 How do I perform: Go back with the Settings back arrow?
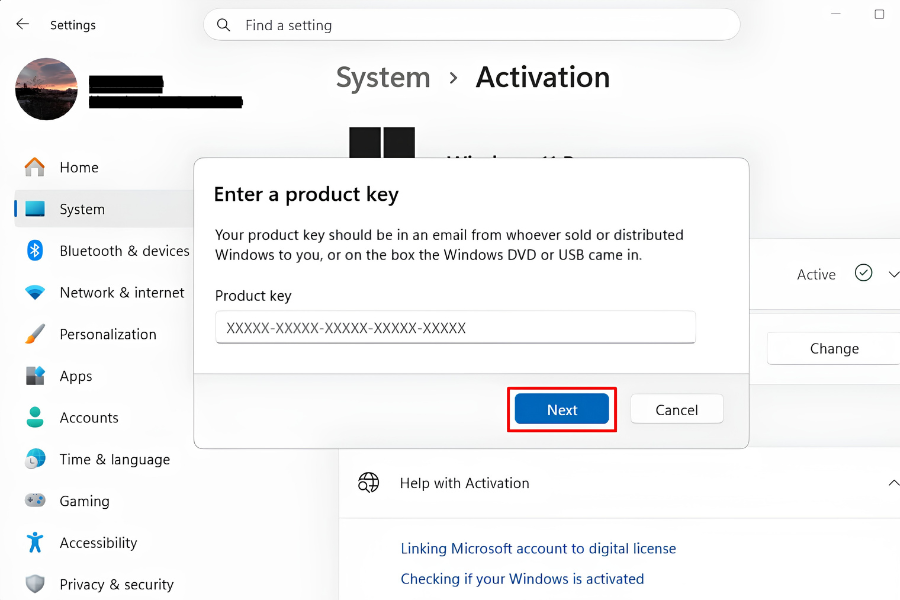(x=22, y=24)
